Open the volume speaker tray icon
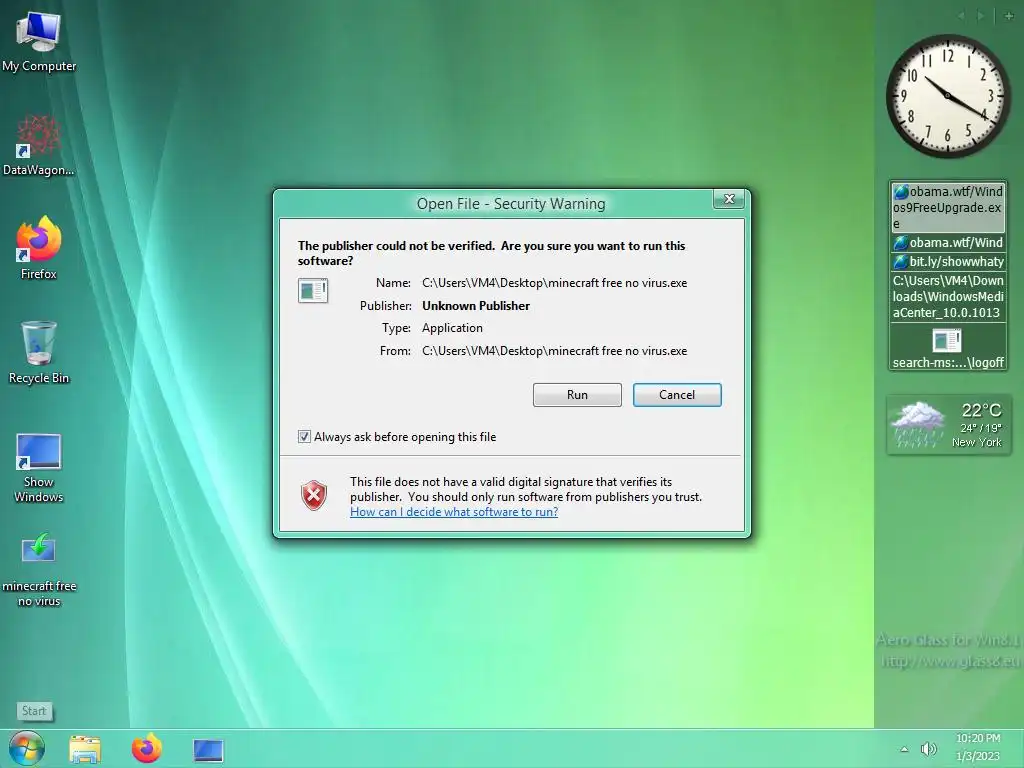The height and width of the screenshot is (768, 1024). click(928, 749)
